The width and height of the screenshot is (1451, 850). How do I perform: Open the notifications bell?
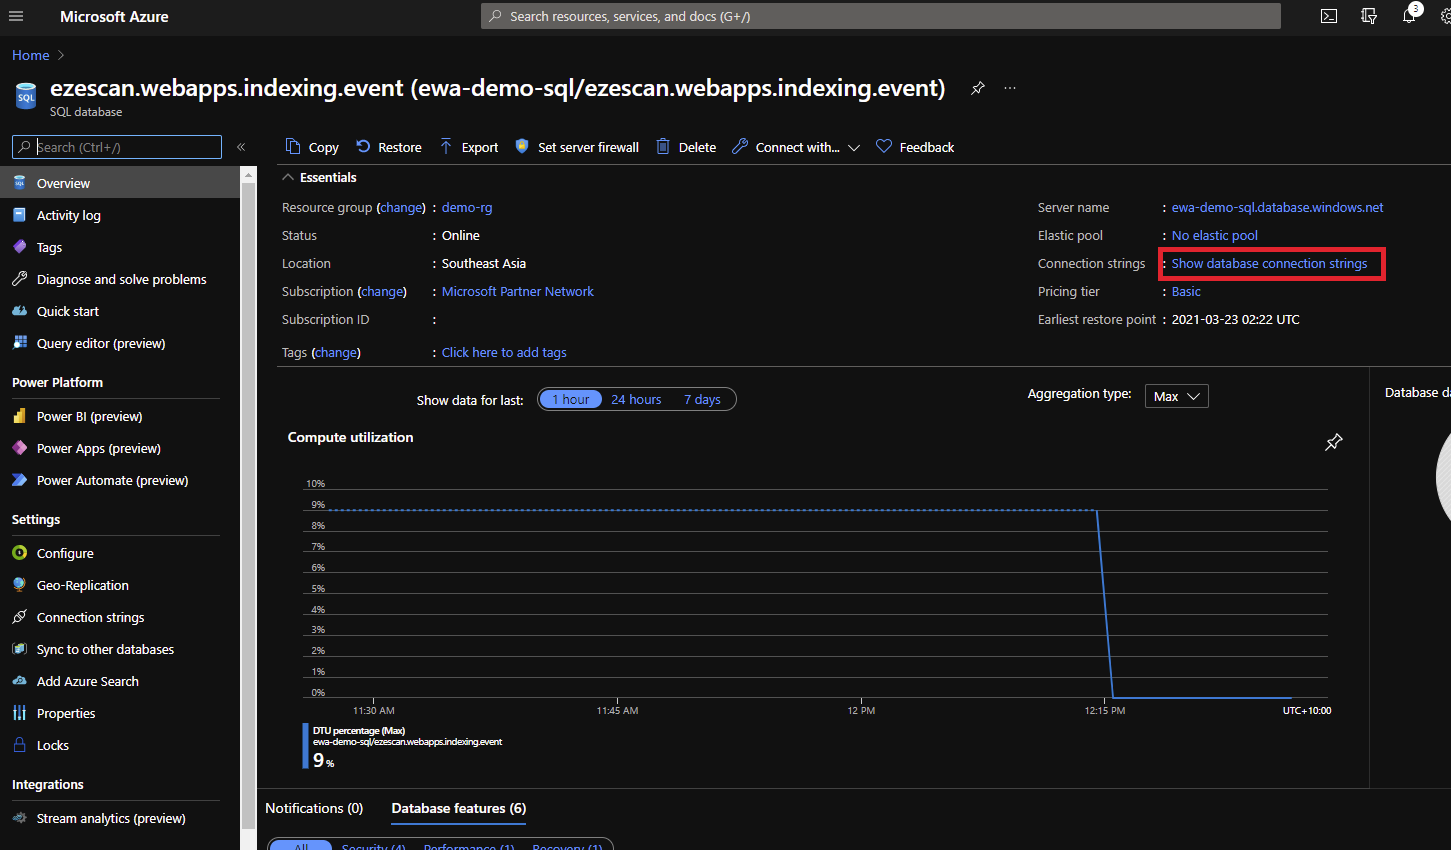(1409, 16)
